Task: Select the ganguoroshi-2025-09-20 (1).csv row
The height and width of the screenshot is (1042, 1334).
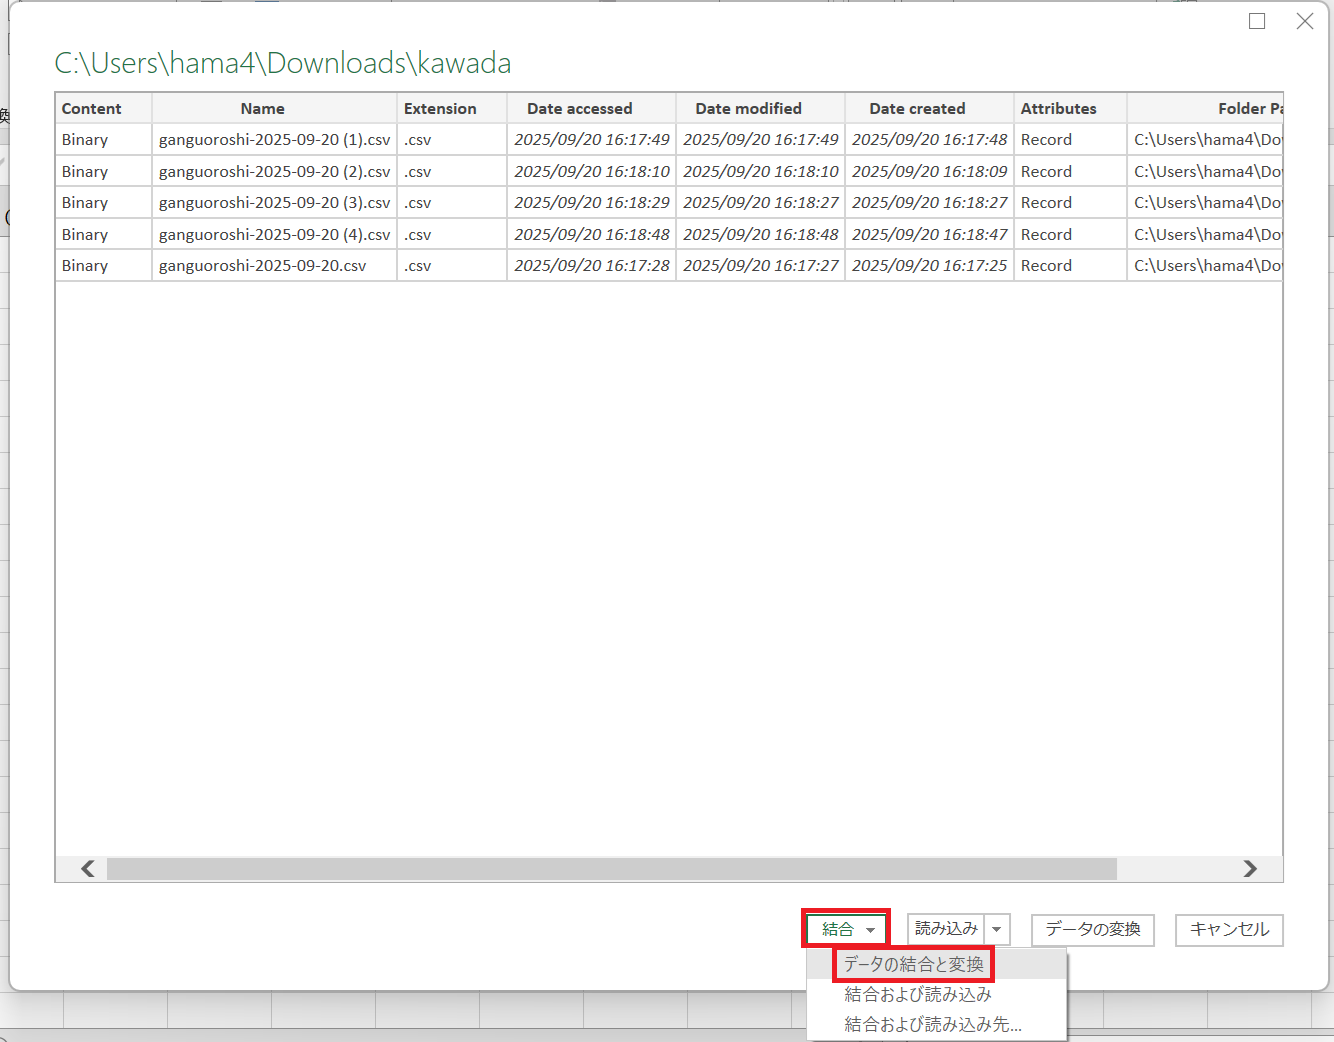Action: click(x=274, y=140)
